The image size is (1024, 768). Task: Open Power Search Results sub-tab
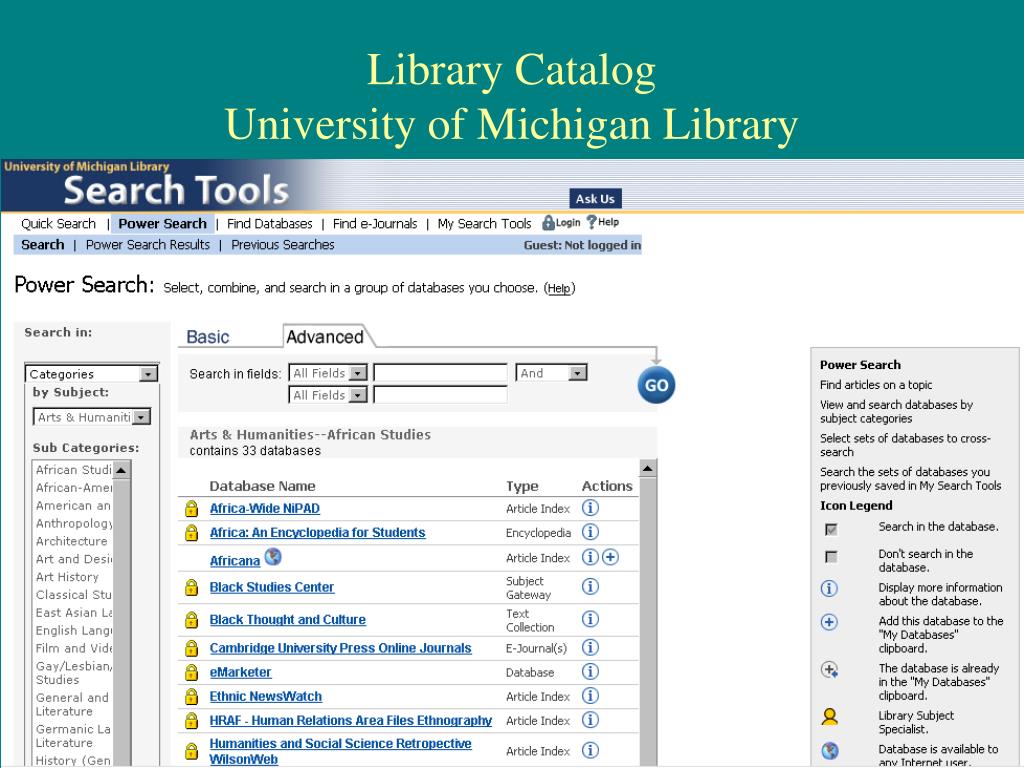[148, 244]
